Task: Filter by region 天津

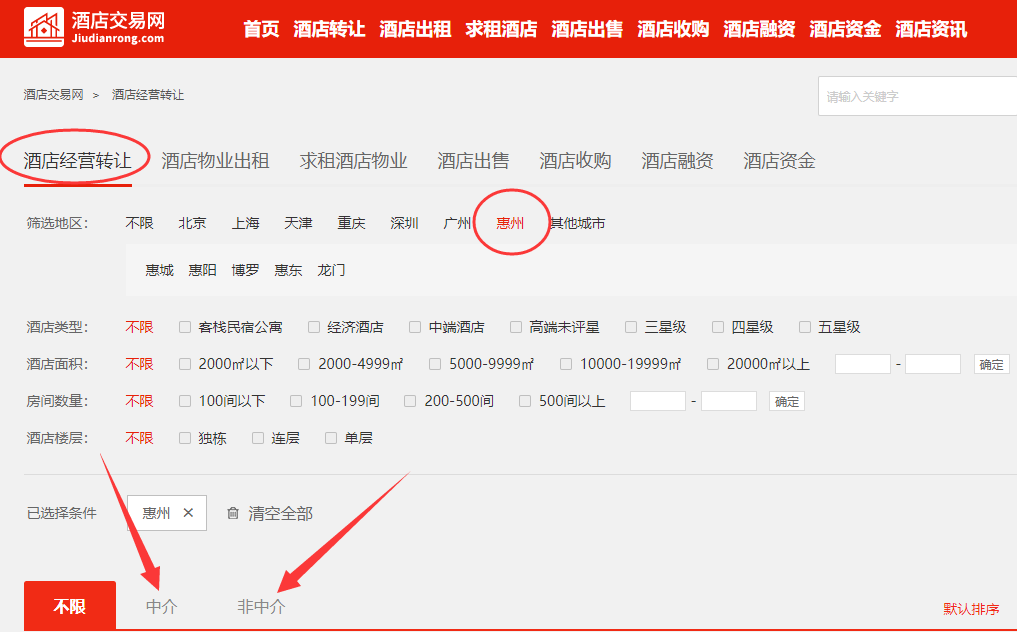Action: click(x=298, y=223)
